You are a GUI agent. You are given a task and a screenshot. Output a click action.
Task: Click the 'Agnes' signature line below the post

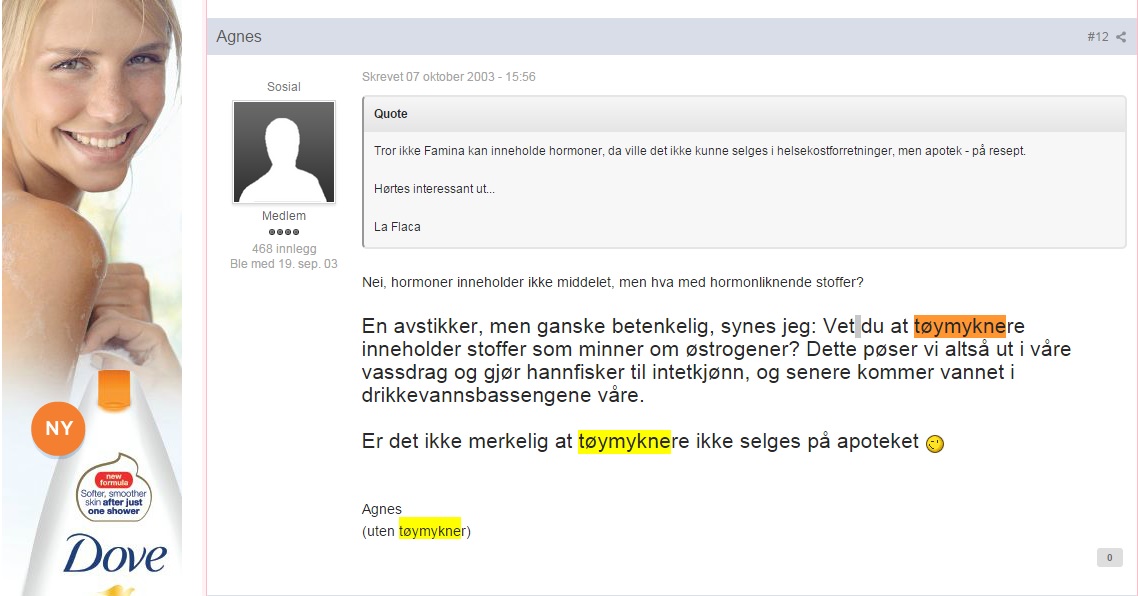382,509
